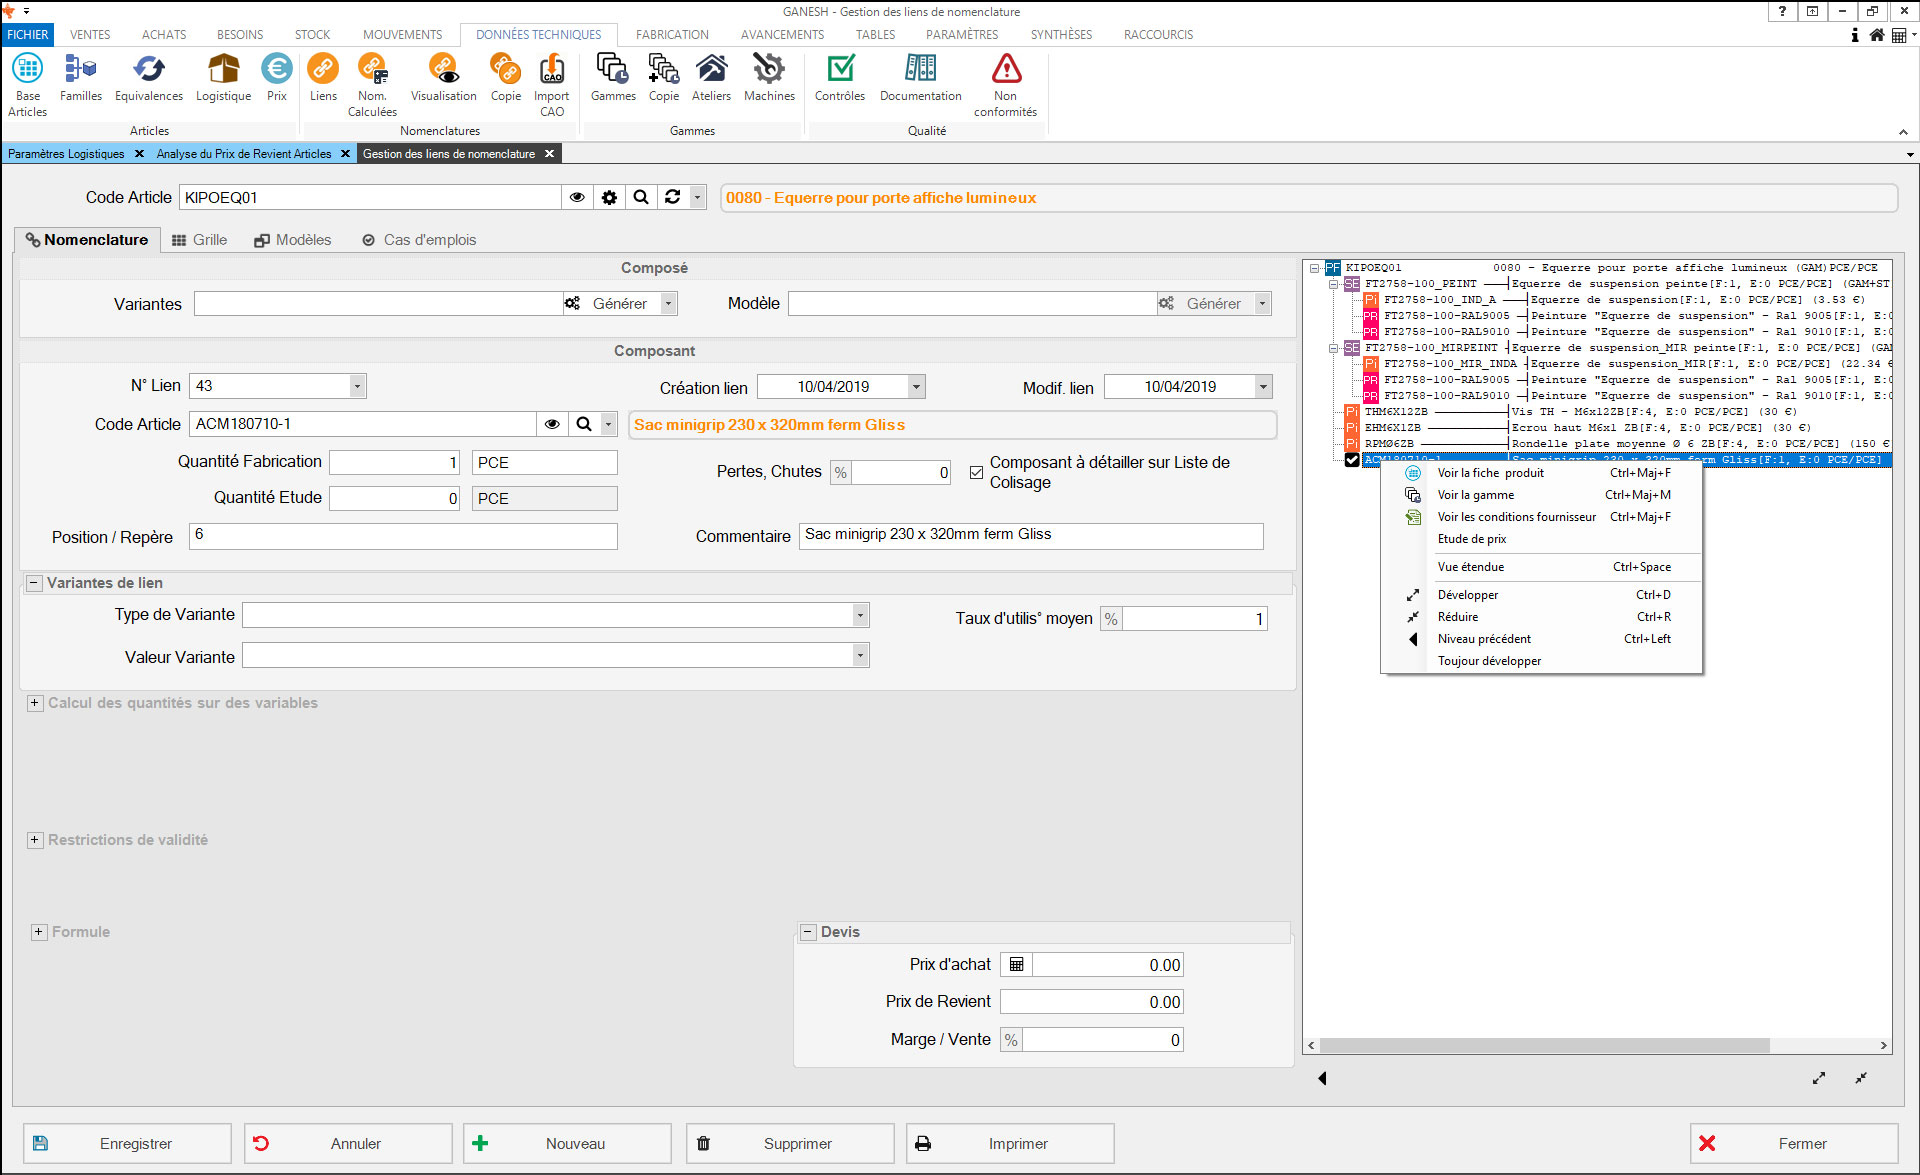Open Type de Variante dropdown
Screen dimensions: 1920x1175
[x=860, y=615]
